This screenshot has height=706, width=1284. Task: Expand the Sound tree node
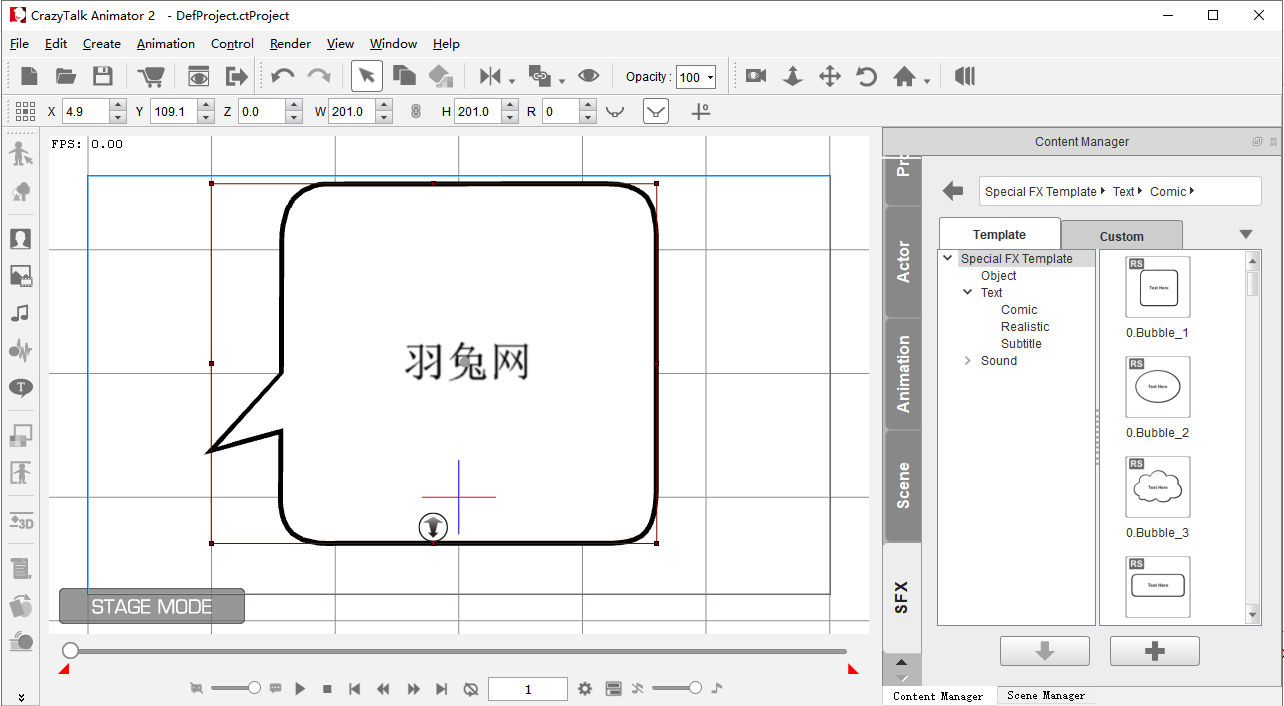pos(967,361)
